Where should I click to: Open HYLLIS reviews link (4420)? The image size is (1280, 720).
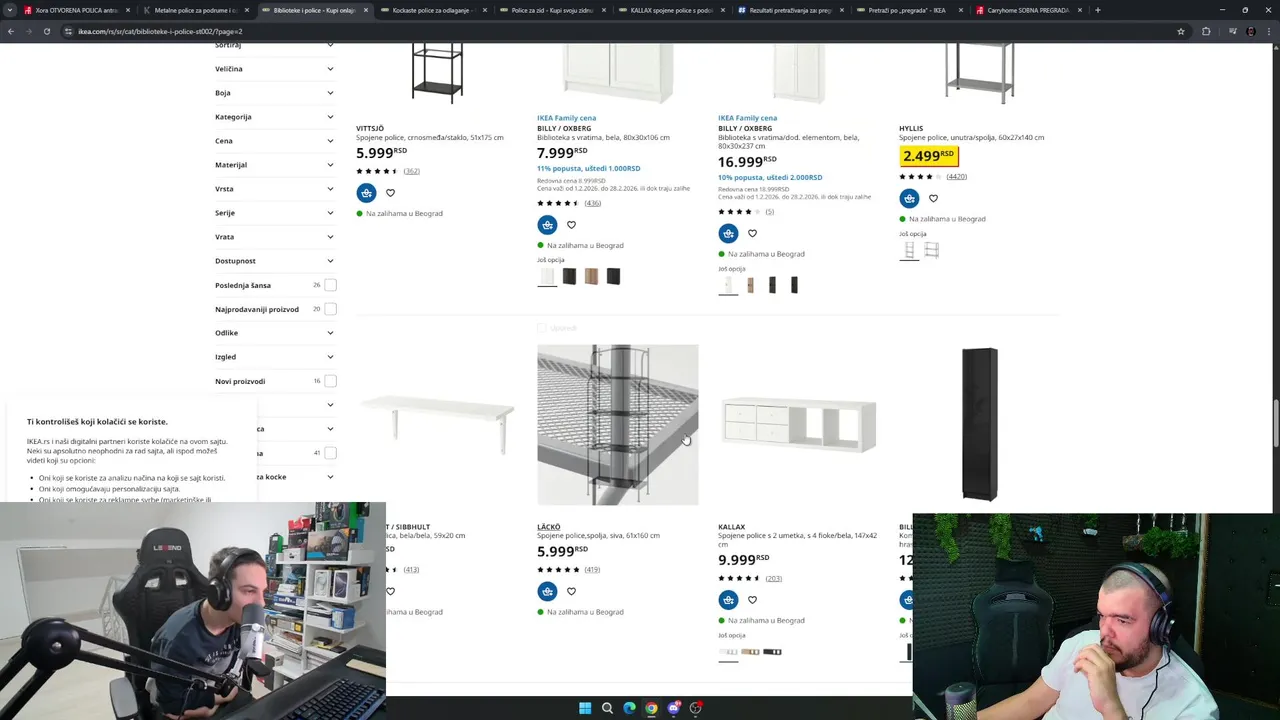pyautogui.click(x=956, y=177)
